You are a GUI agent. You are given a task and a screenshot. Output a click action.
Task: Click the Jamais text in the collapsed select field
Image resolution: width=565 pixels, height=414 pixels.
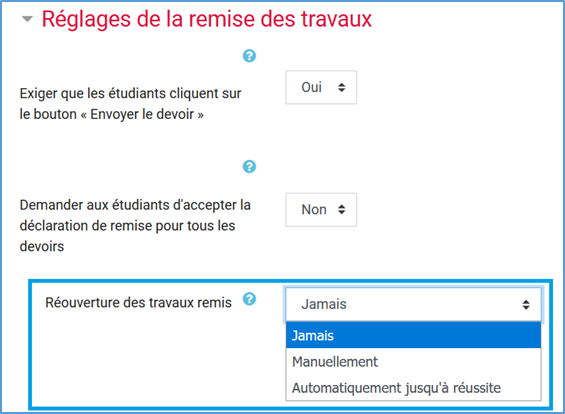(324, 304)
